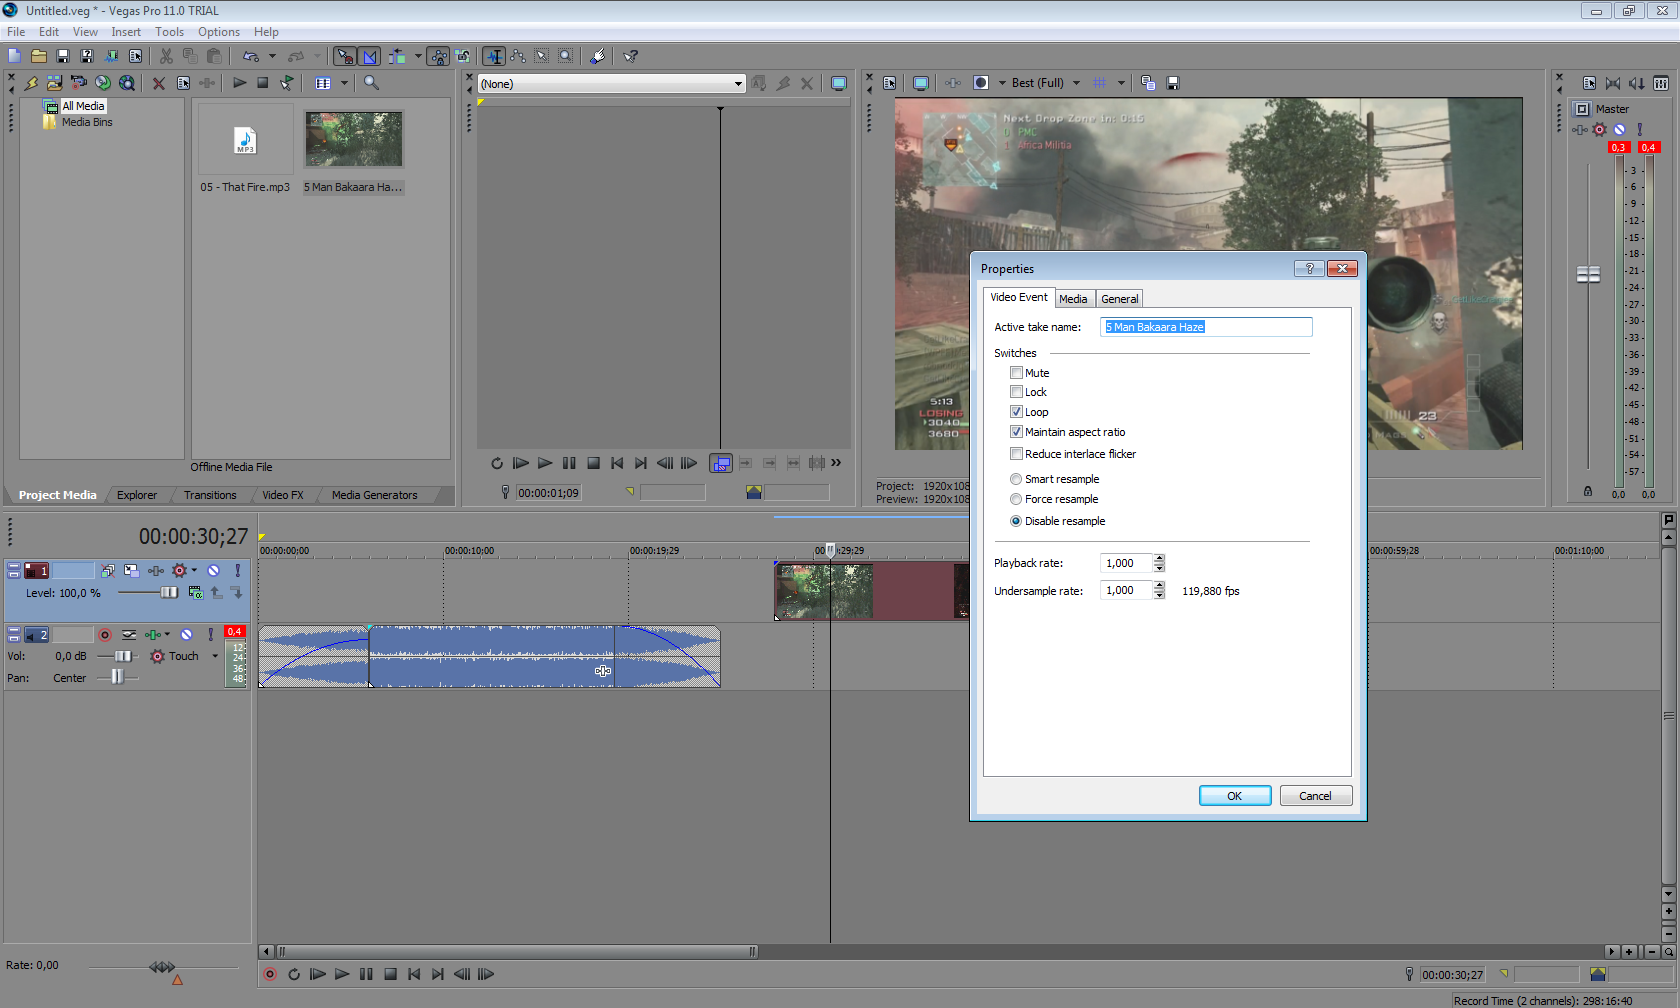Select the Media Bins tree item

[87, 122]
